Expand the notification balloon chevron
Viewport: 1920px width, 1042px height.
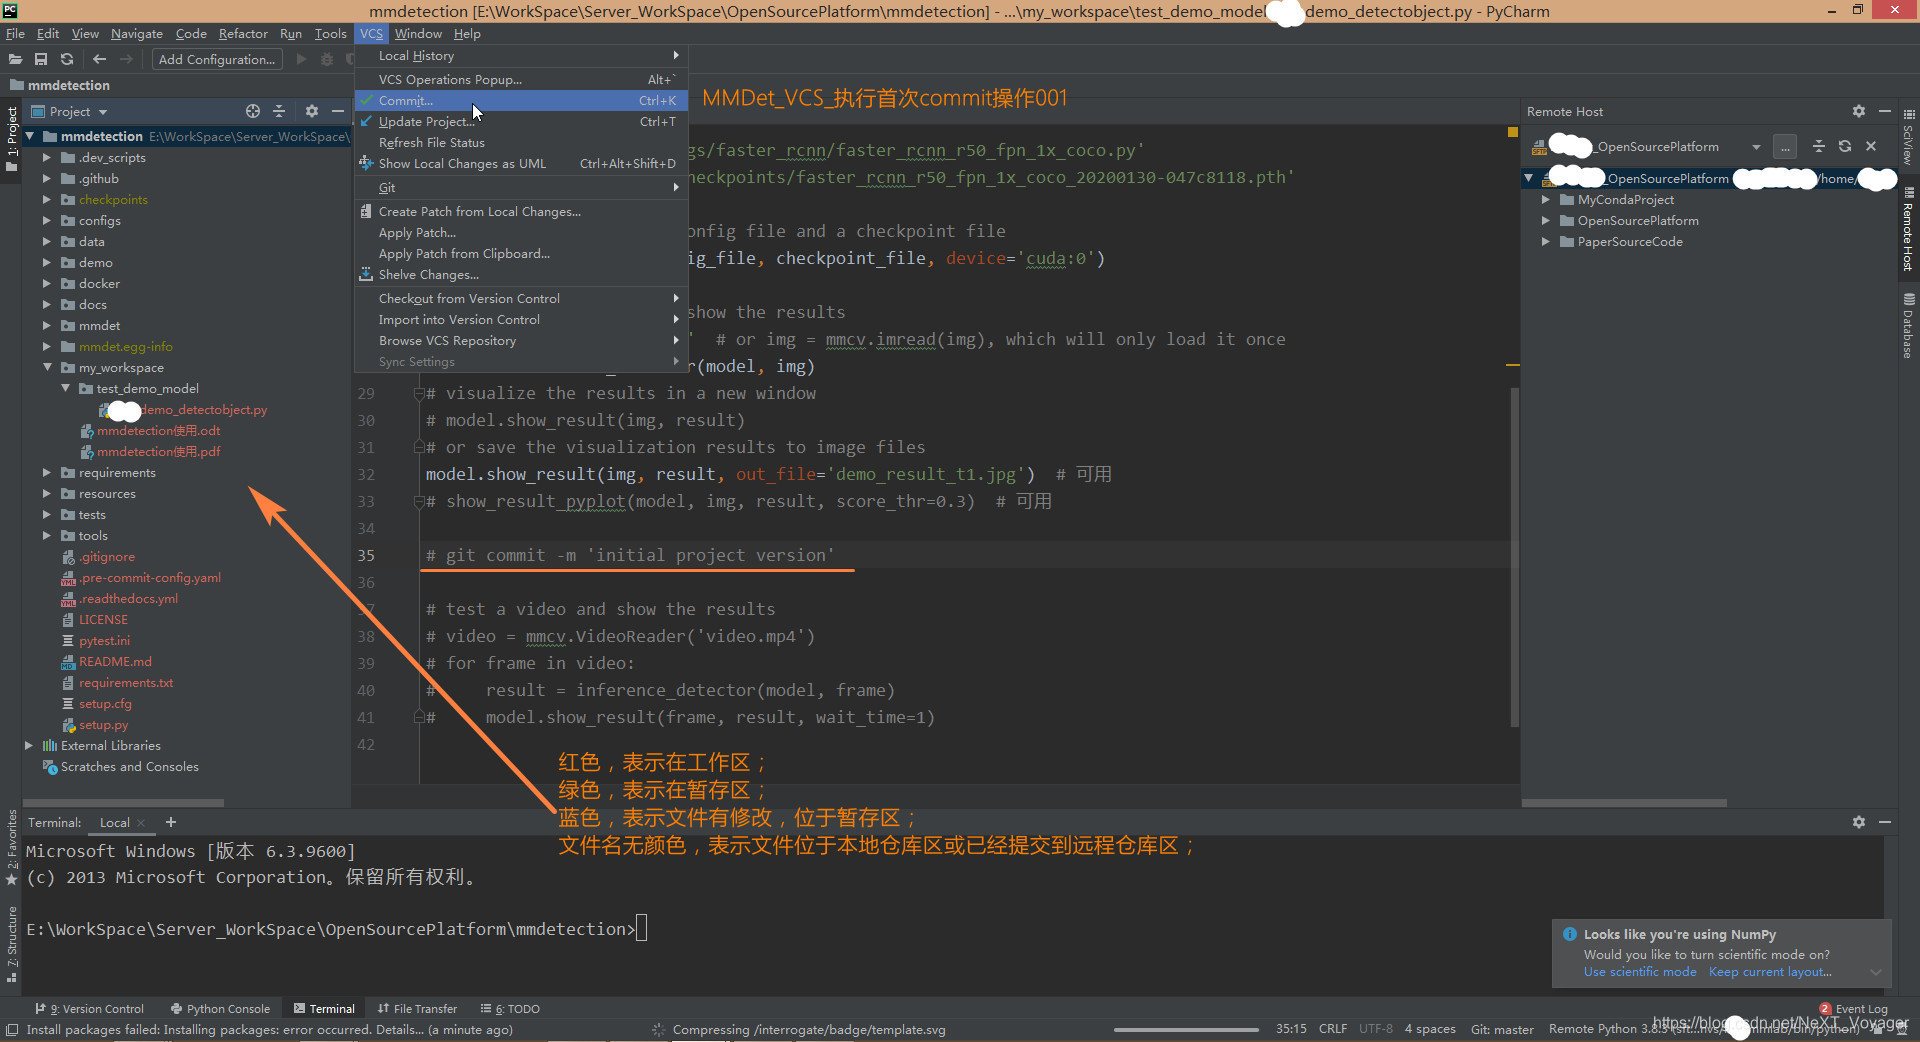click(x=1876, y=972)
